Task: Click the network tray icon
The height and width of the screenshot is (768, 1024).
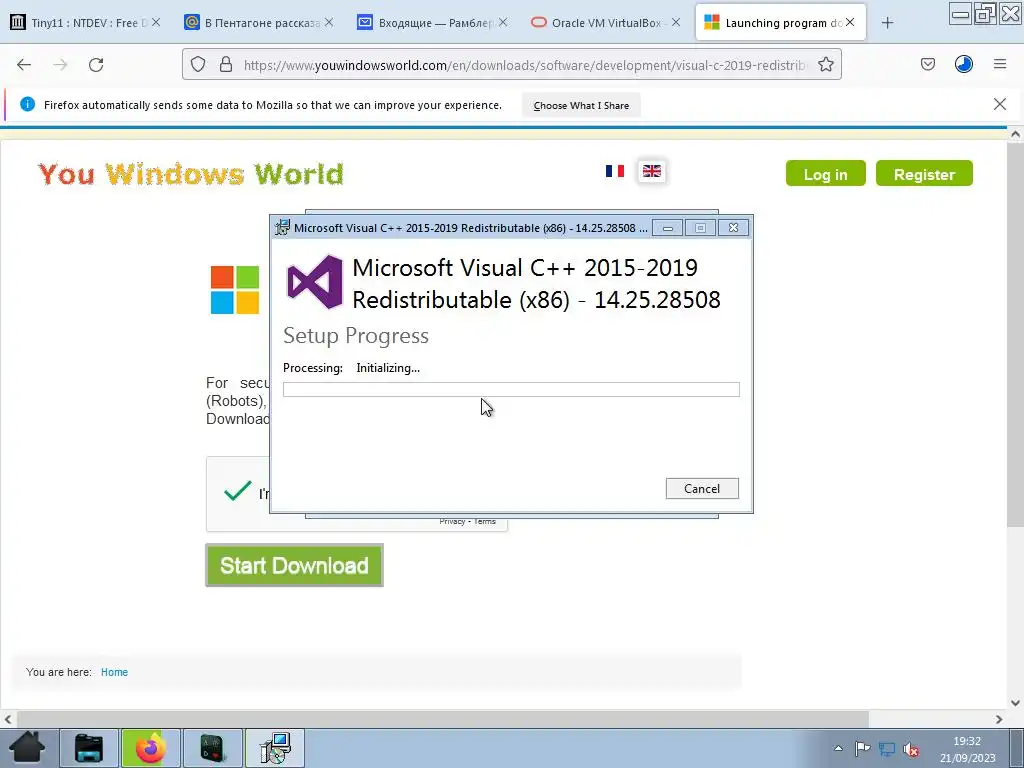Action: 887,749
